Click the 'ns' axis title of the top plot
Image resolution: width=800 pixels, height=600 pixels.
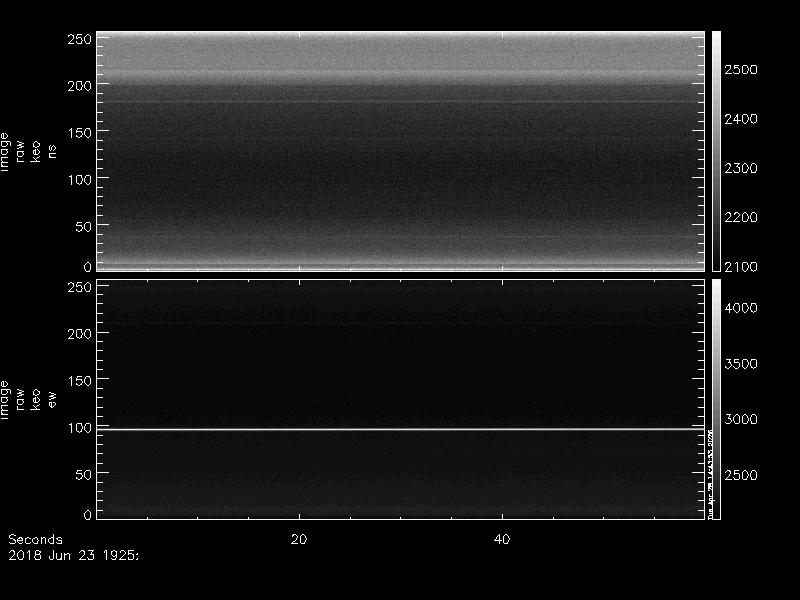coord(52,152)
